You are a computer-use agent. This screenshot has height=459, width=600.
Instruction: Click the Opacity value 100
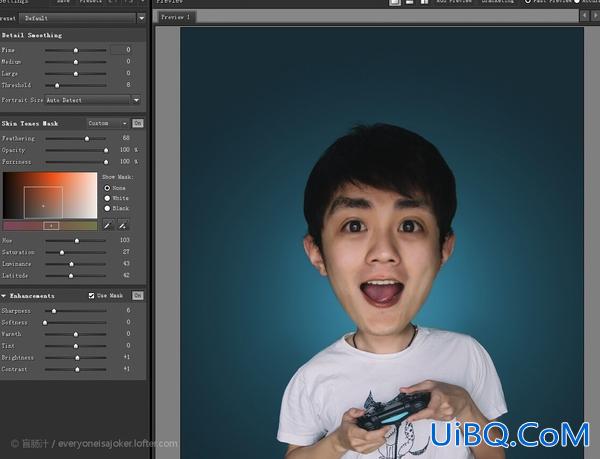coord(125,150)
